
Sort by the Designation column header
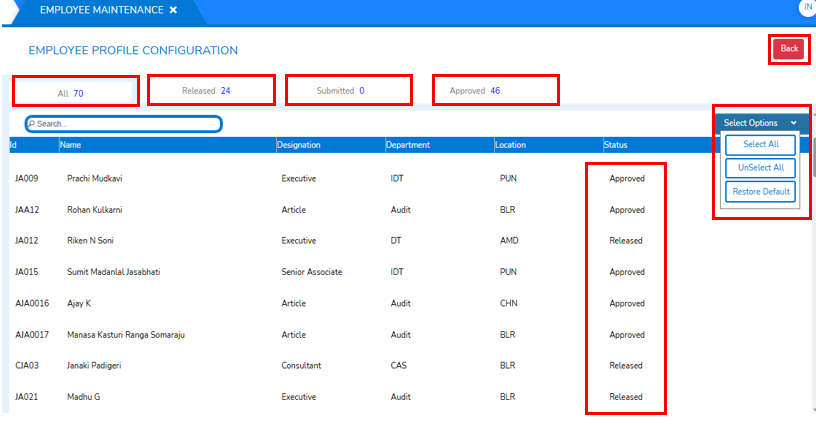pos(300,145)
